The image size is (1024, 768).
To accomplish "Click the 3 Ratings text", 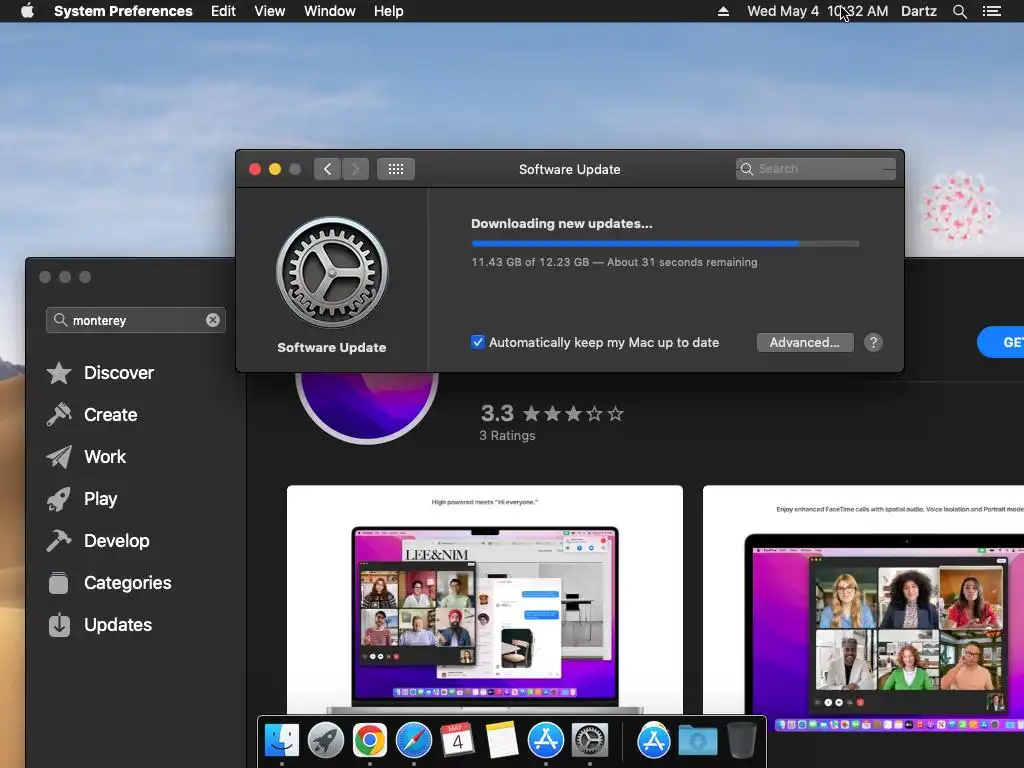I will point(507,436).
